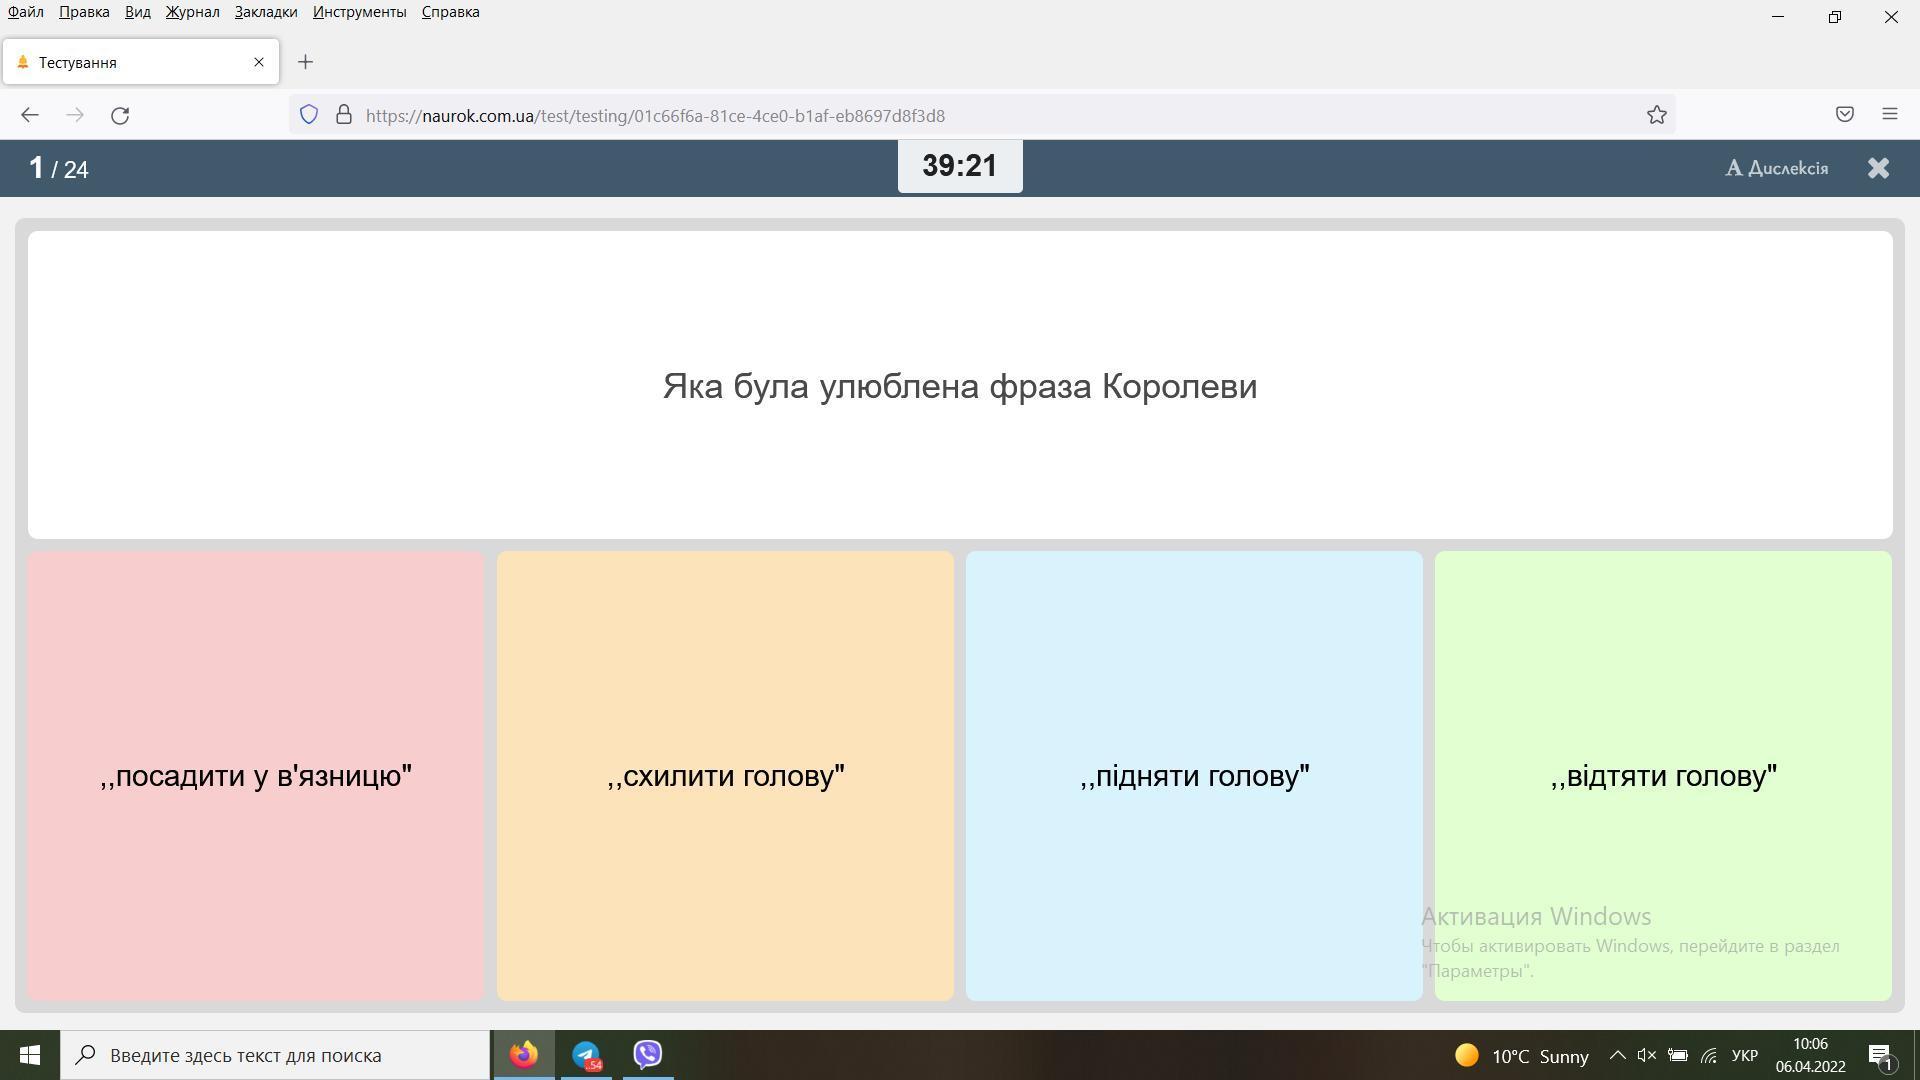Open the Закладки menu
1920x1080 pixels.
266,12
